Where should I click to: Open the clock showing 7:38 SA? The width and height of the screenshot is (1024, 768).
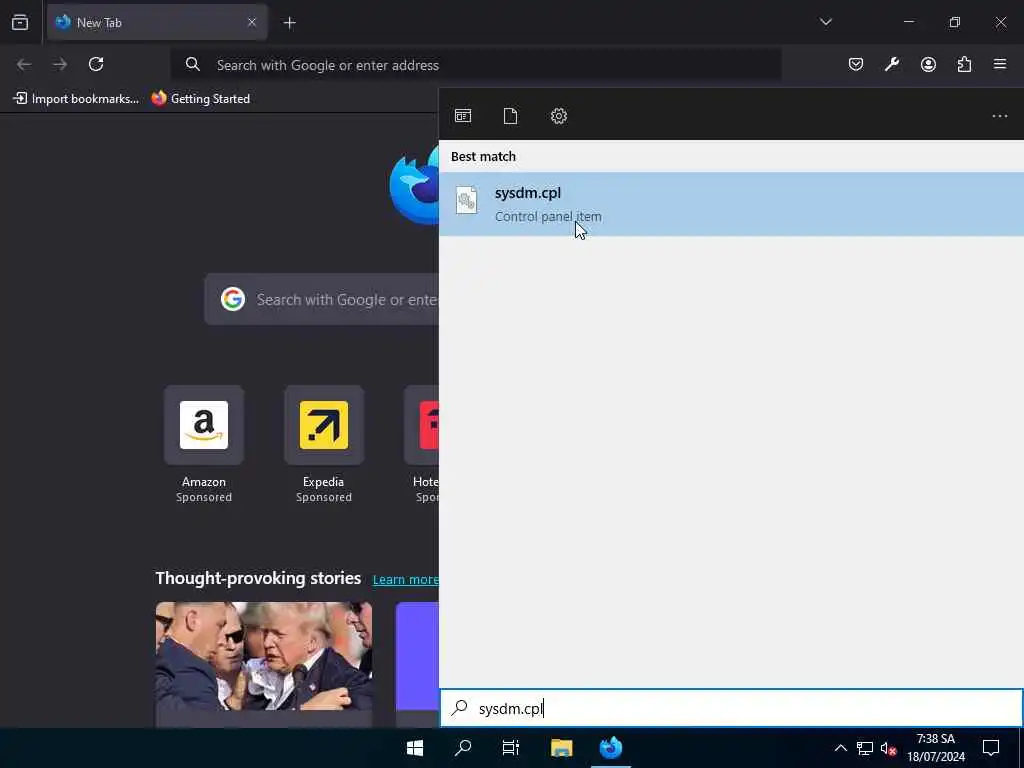point(935,748)
